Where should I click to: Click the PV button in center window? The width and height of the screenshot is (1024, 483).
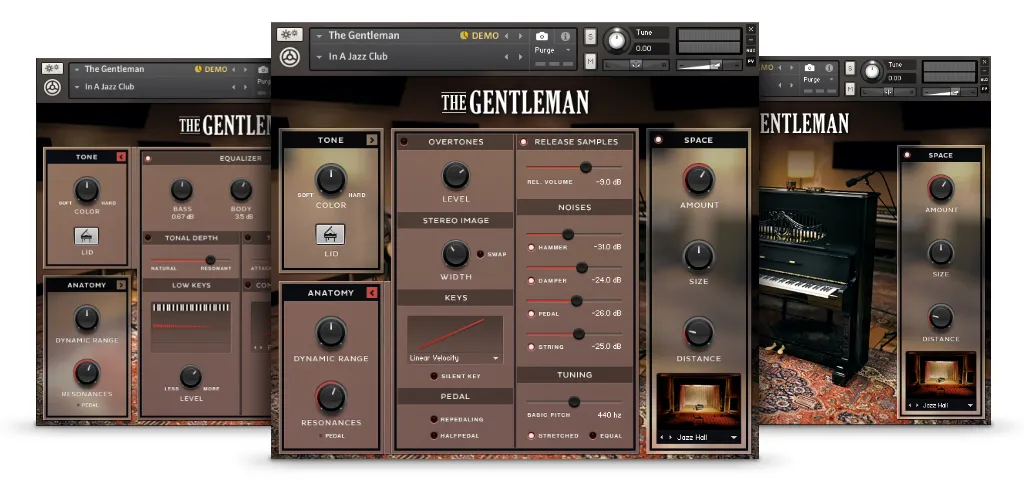click(751, 61)
